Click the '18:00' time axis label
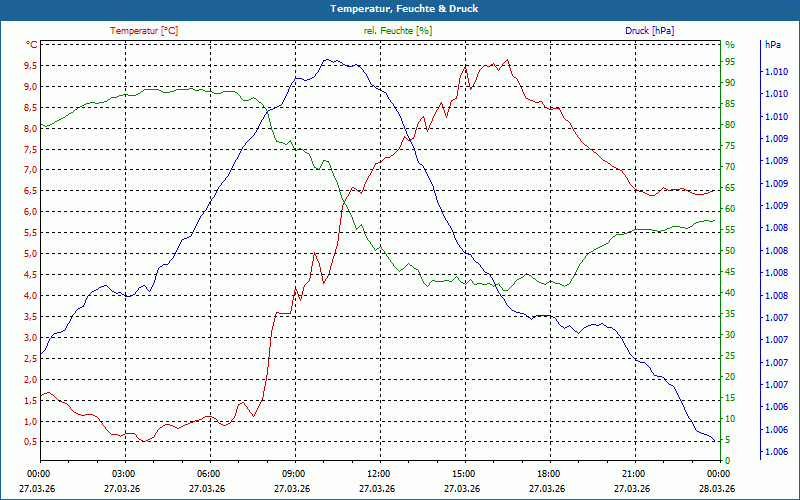This screenshot has width=800, height=500. tap(549, 473)
